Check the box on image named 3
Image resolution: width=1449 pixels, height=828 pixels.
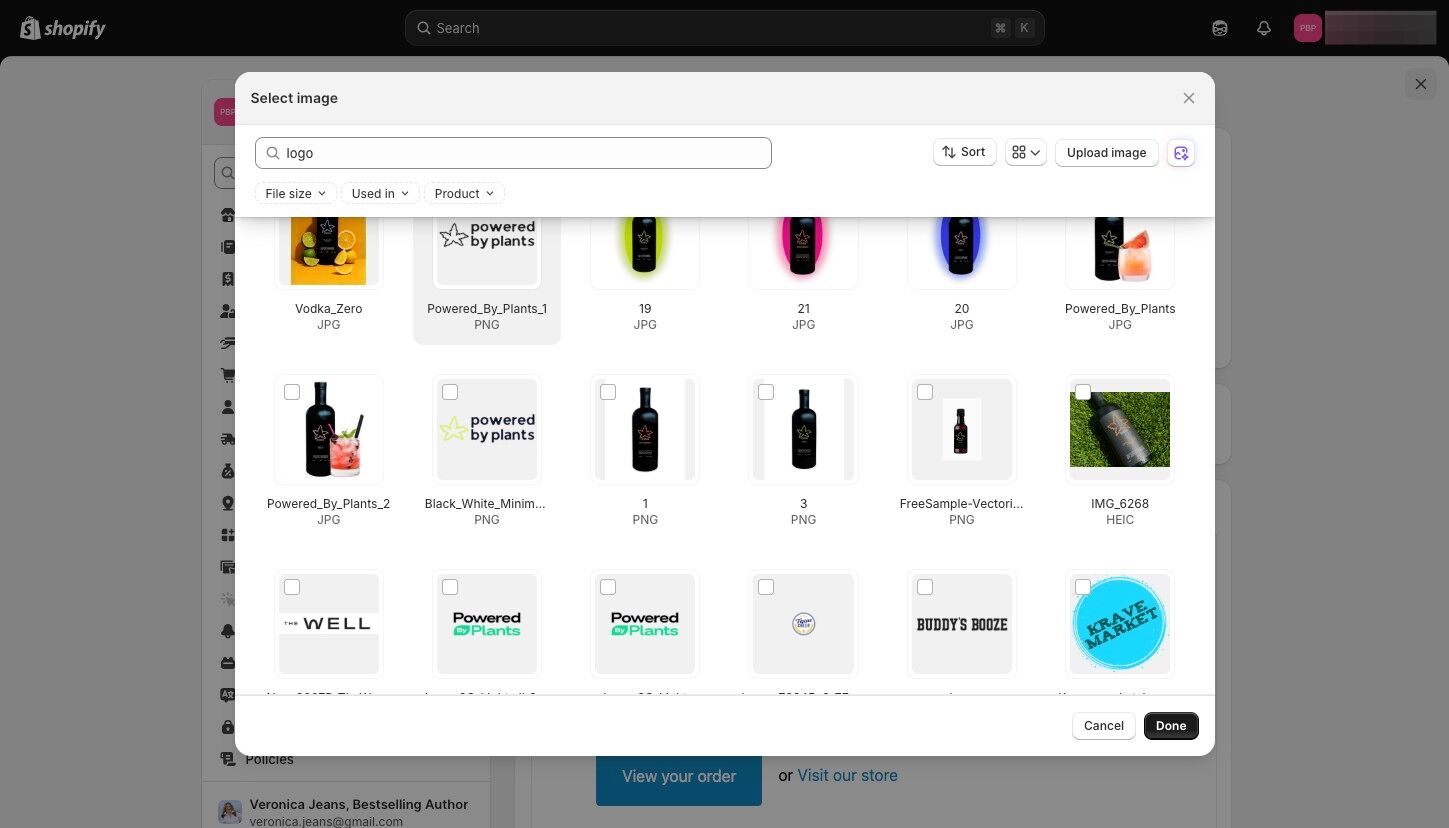[766, 392]
